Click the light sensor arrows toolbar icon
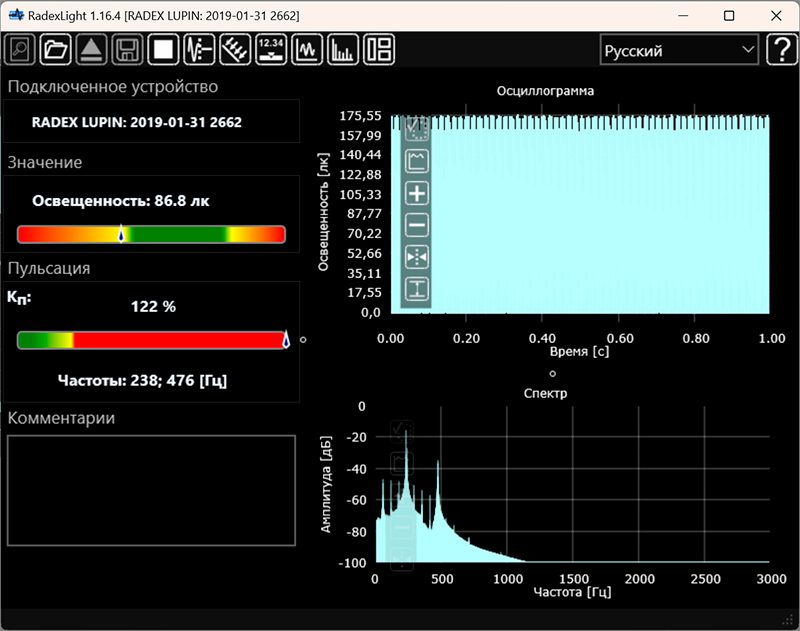The width and height of the screenshot is (800, 631). click(x=235, y=49)
